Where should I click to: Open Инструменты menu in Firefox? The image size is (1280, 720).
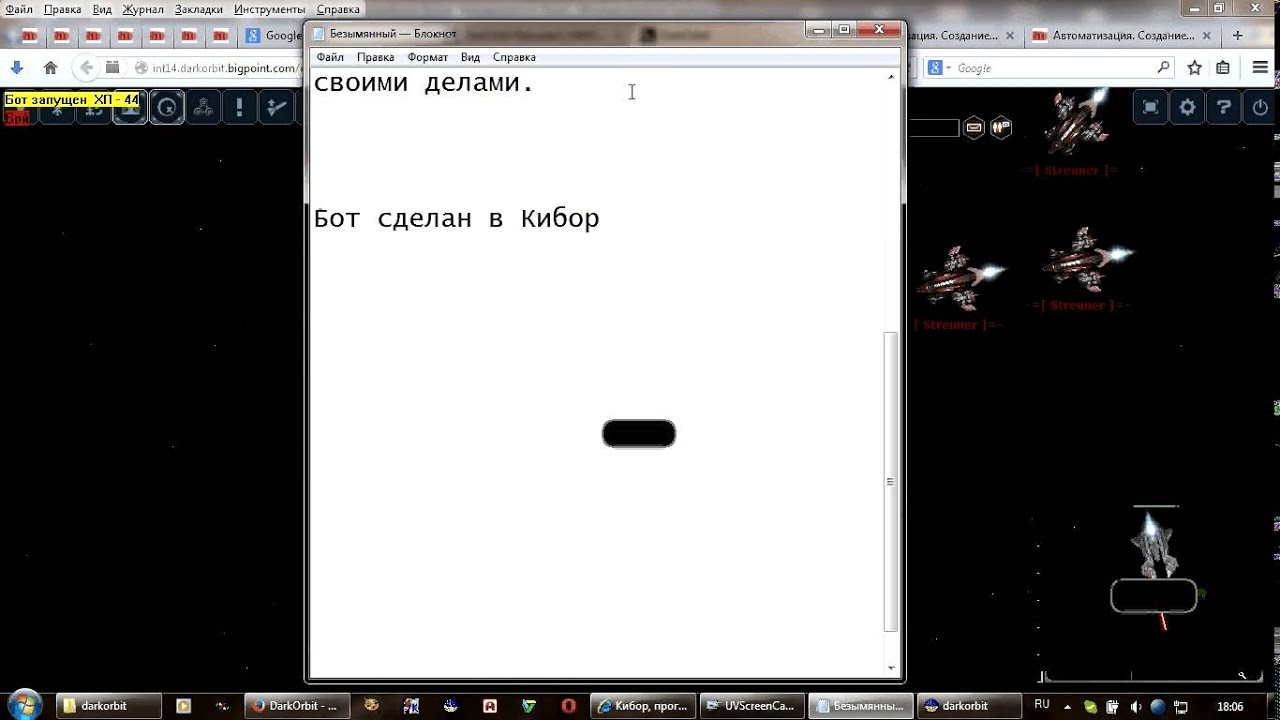click(270, 9)
